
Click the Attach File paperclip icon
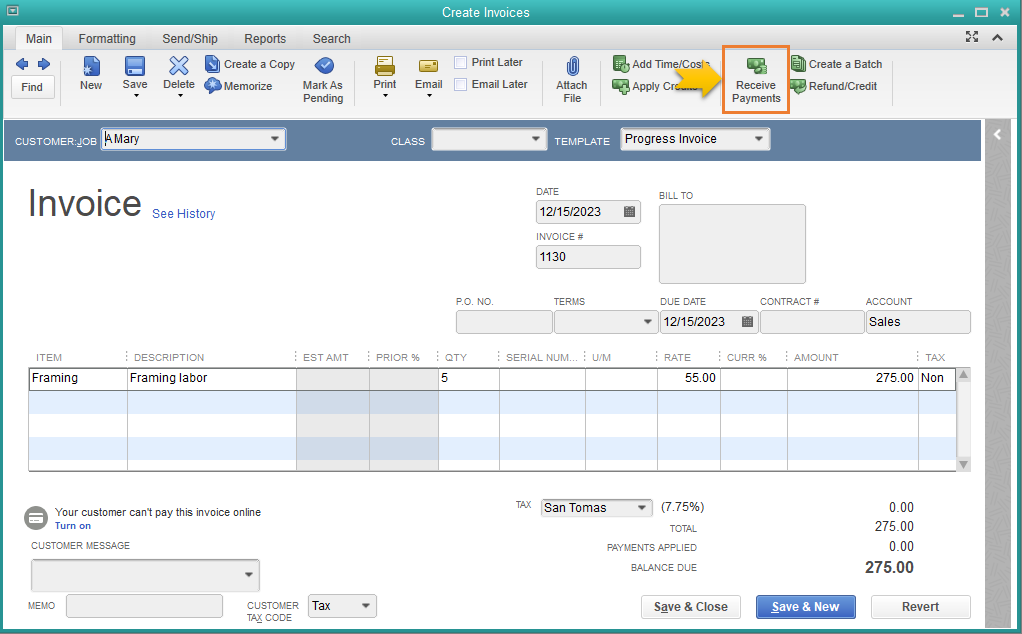572,67
